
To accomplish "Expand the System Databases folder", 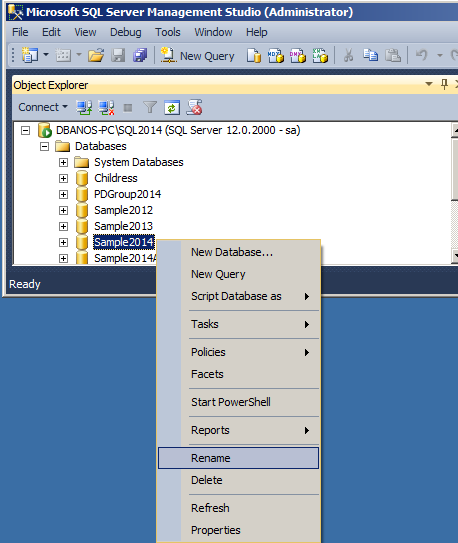I will coord(63,162).
